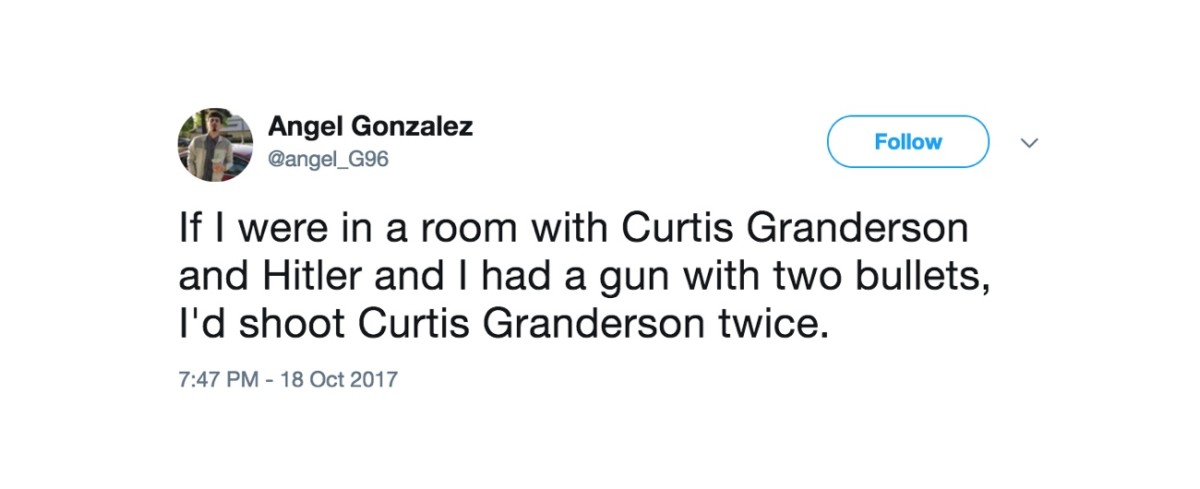Click first-line Curtis Granderson mention
The height and width of the screenshot is (489, 1200).
click(x=795, y=226)
